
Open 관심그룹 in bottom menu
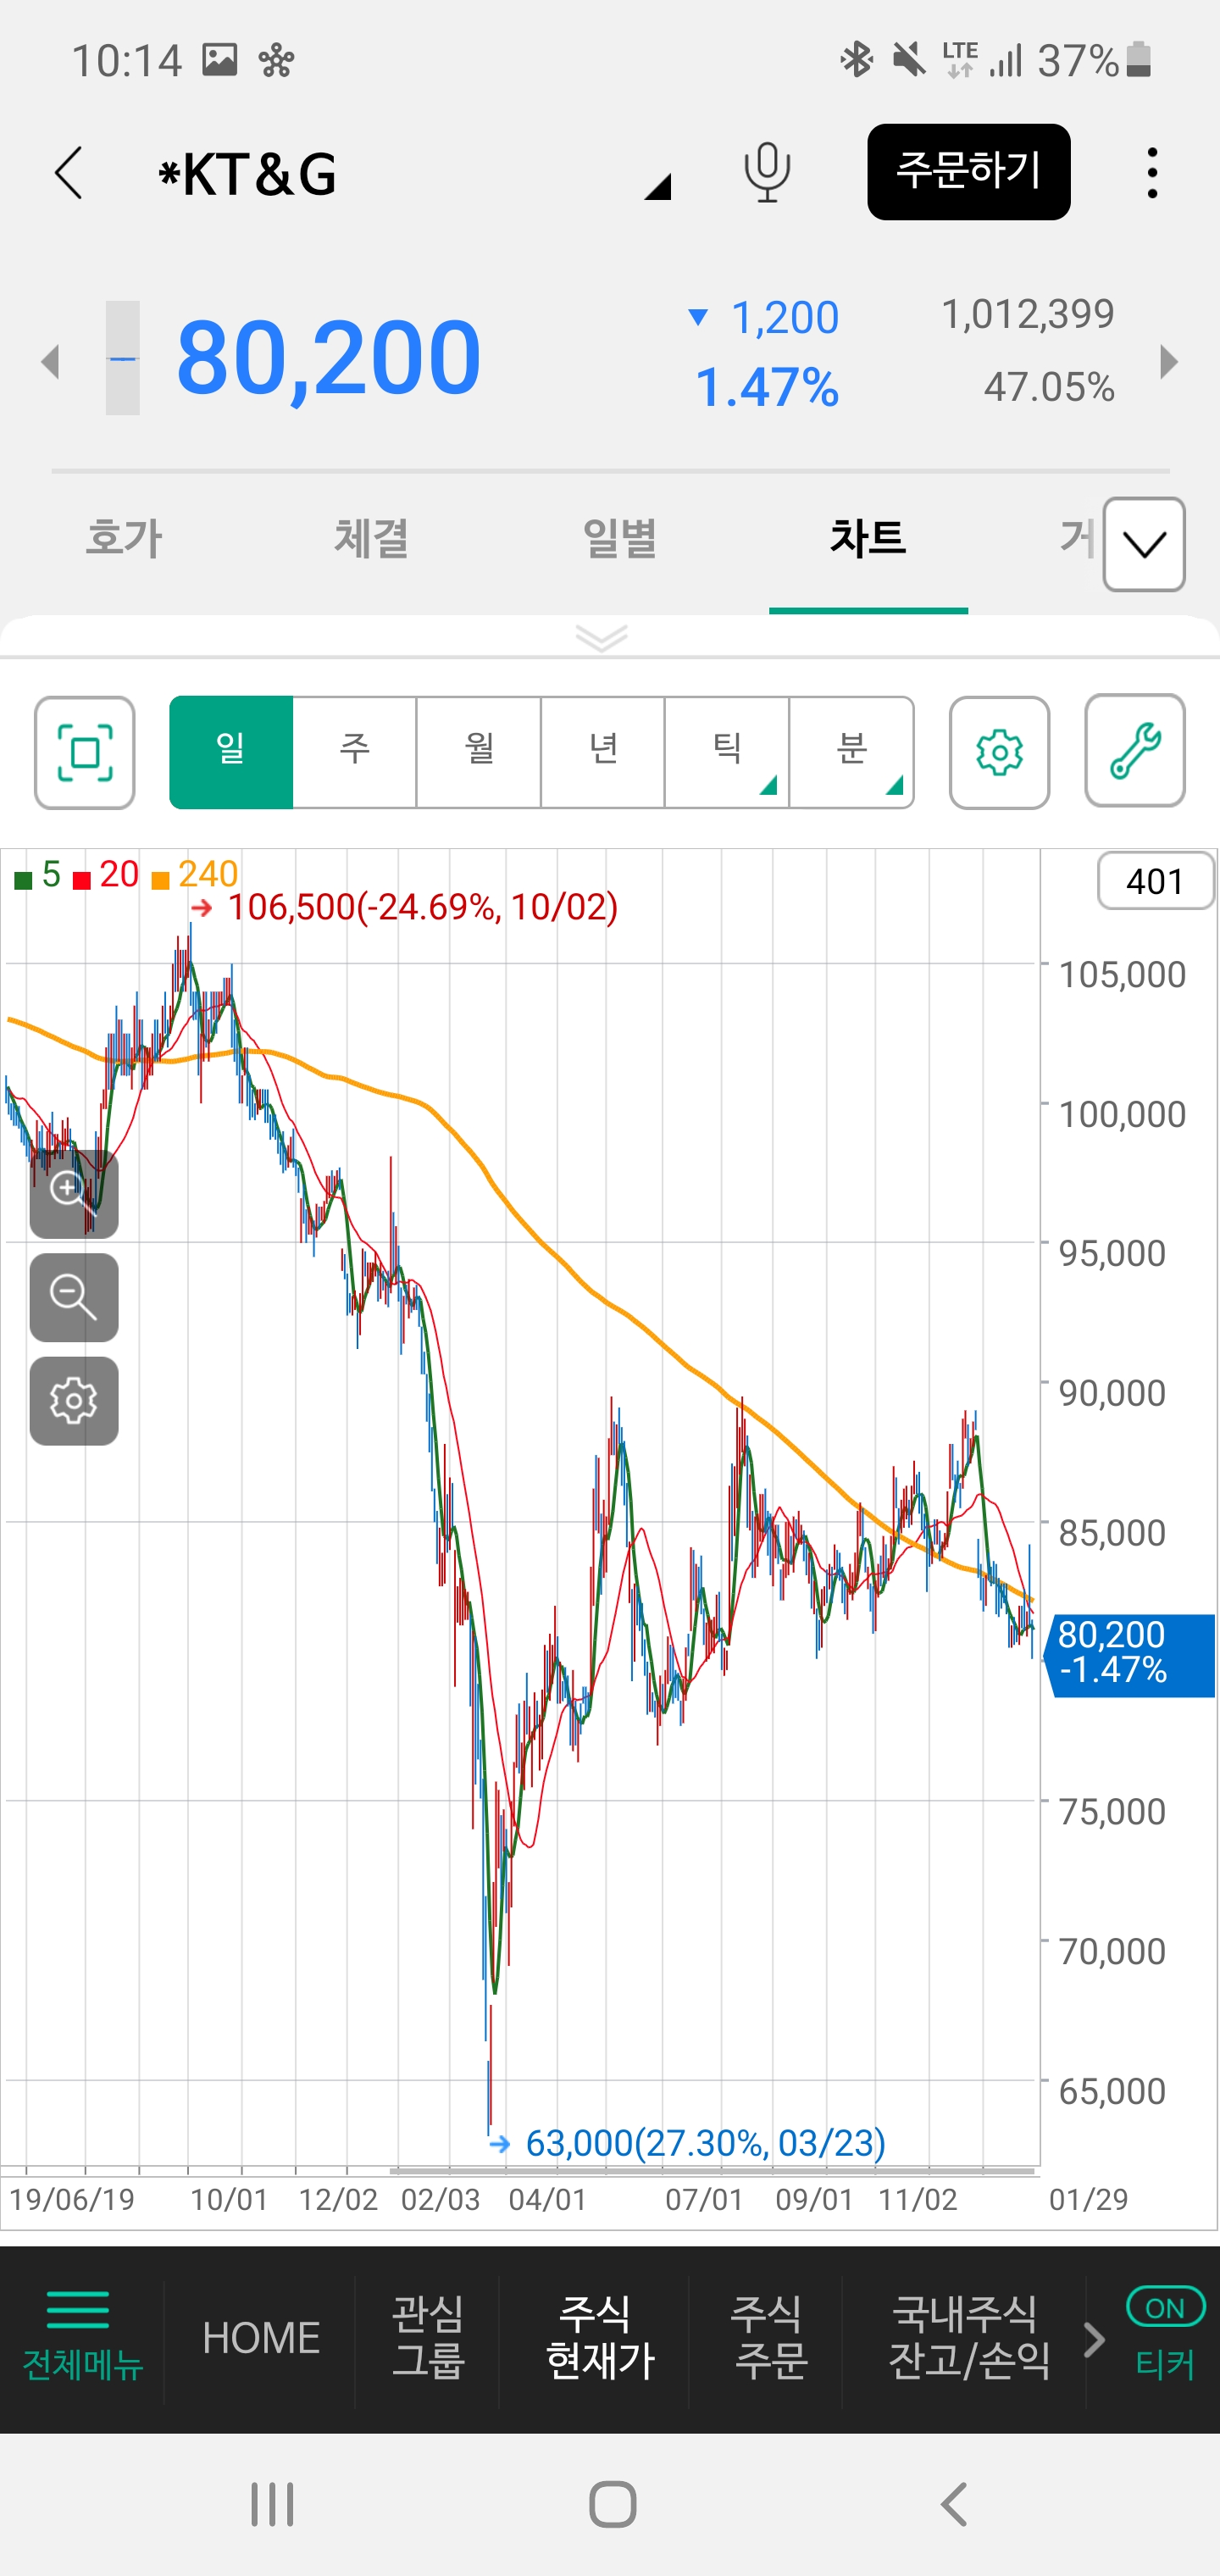coord(428,2337)
